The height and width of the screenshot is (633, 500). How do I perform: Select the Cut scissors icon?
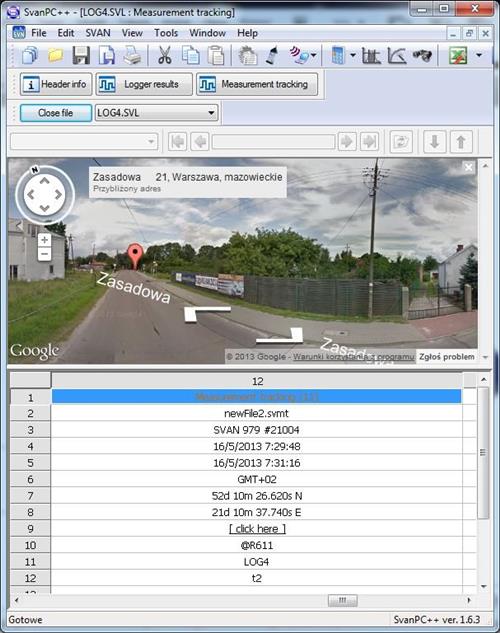point(165,55)
